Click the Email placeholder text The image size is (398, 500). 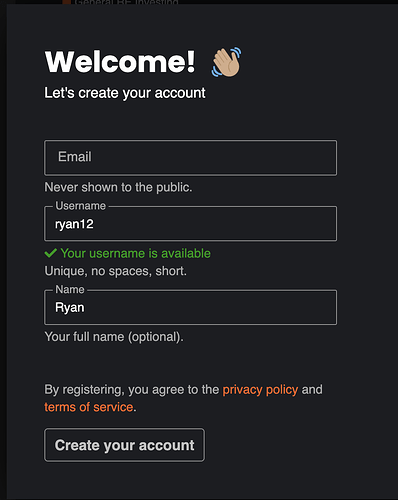[x=75, y=157]
